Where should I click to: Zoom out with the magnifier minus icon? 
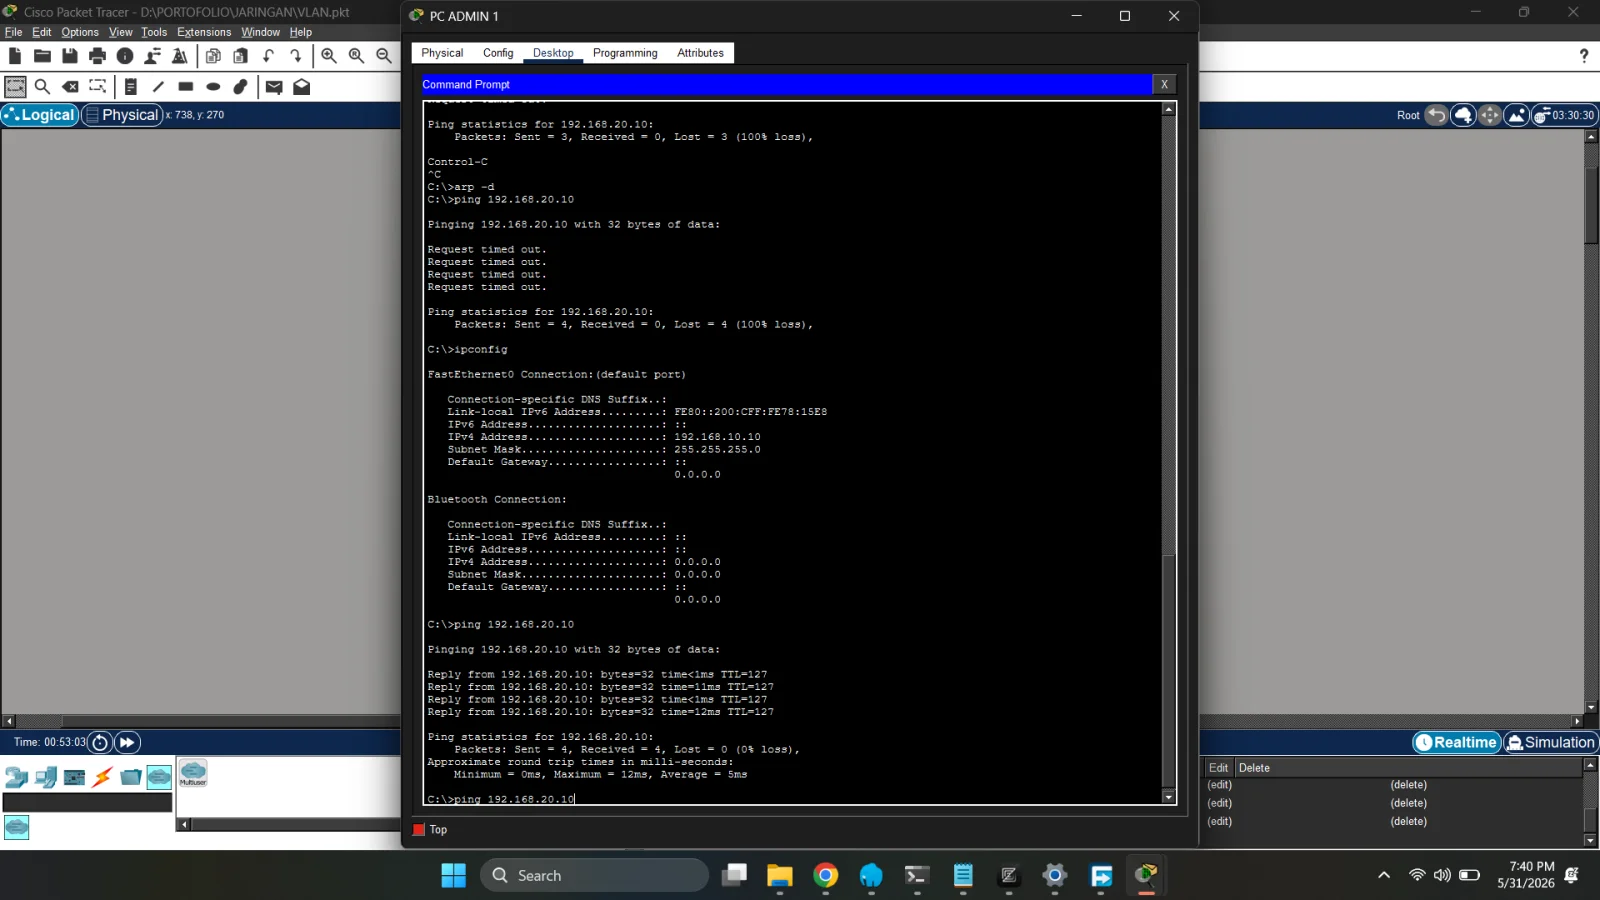click(384, 56)
